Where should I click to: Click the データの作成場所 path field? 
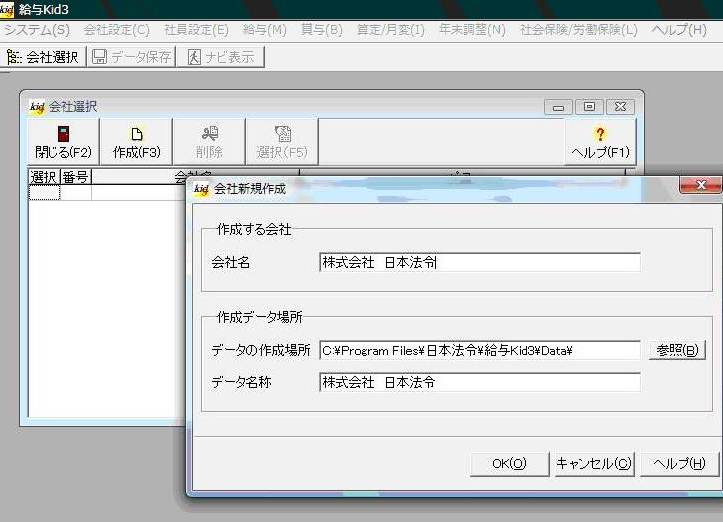coord(480,350)
